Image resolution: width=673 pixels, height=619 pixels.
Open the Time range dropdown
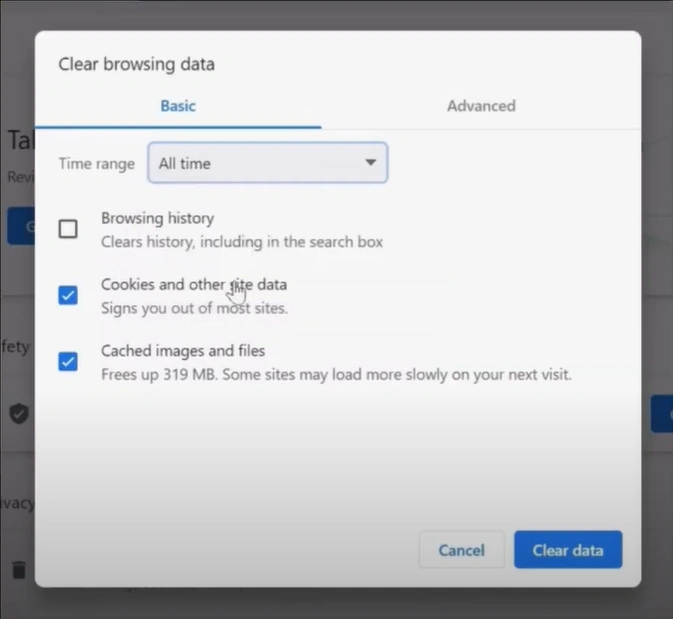click(x=267, y=163)
